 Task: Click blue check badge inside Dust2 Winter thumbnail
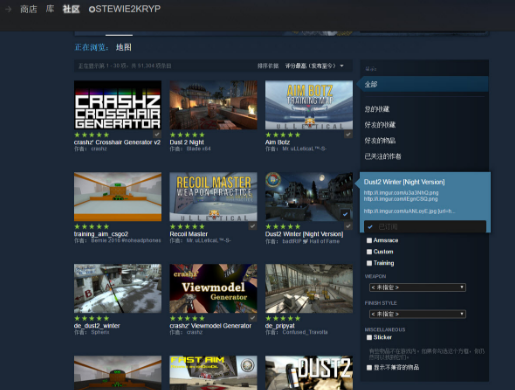345,214
